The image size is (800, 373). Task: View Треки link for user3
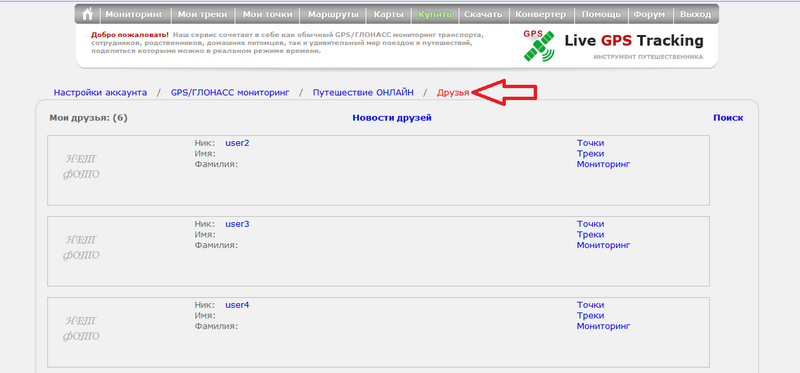click(x=590, y=235)
